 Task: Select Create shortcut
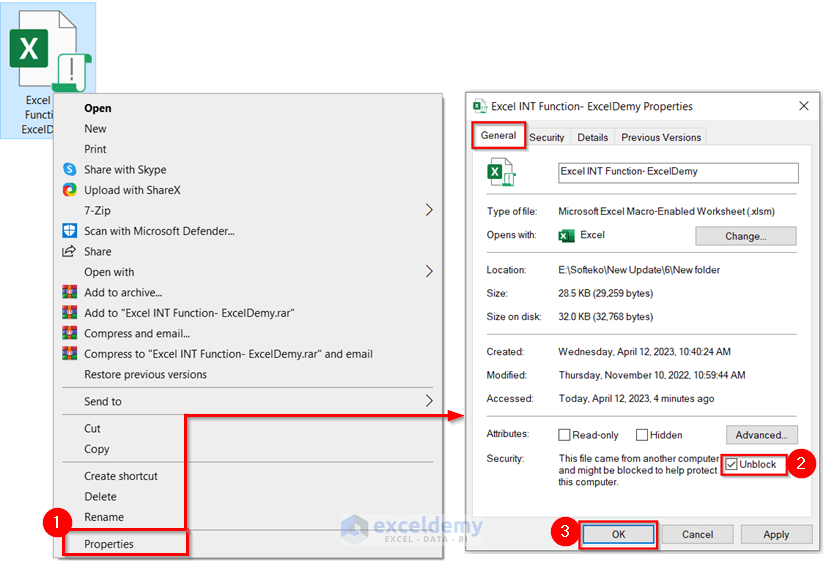click(120, 476)
